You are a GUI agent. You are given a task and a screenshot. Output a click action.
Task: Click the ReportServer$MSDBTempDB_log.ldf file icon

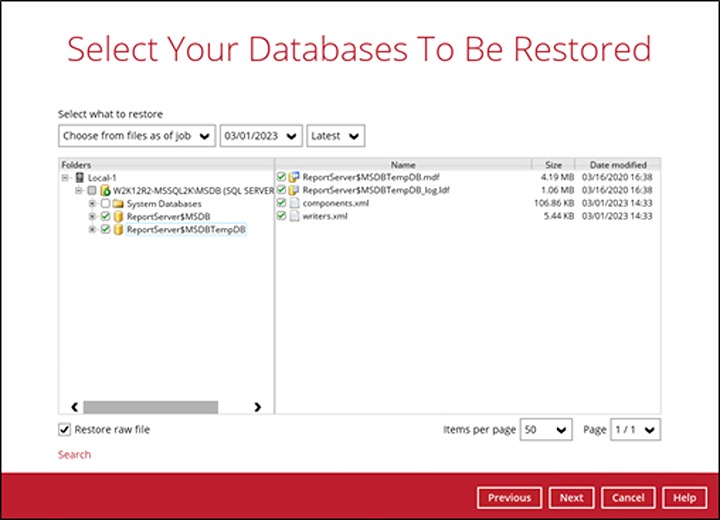[x=294, y=190]
